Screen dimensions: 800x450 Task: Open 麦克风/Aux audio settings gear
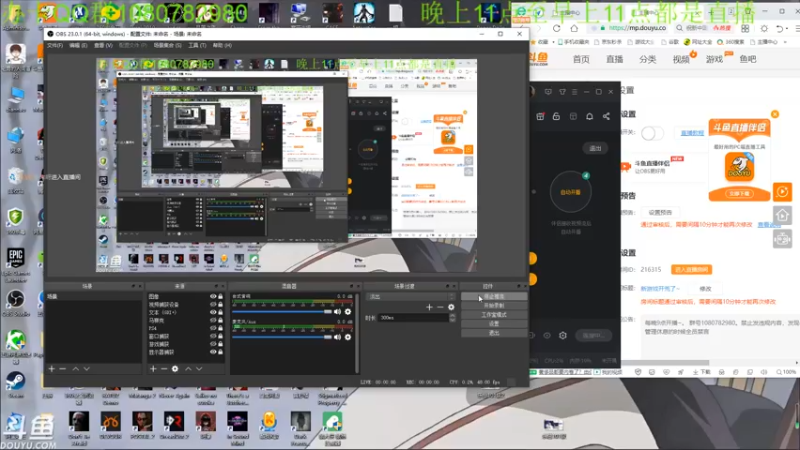[348, 337]
